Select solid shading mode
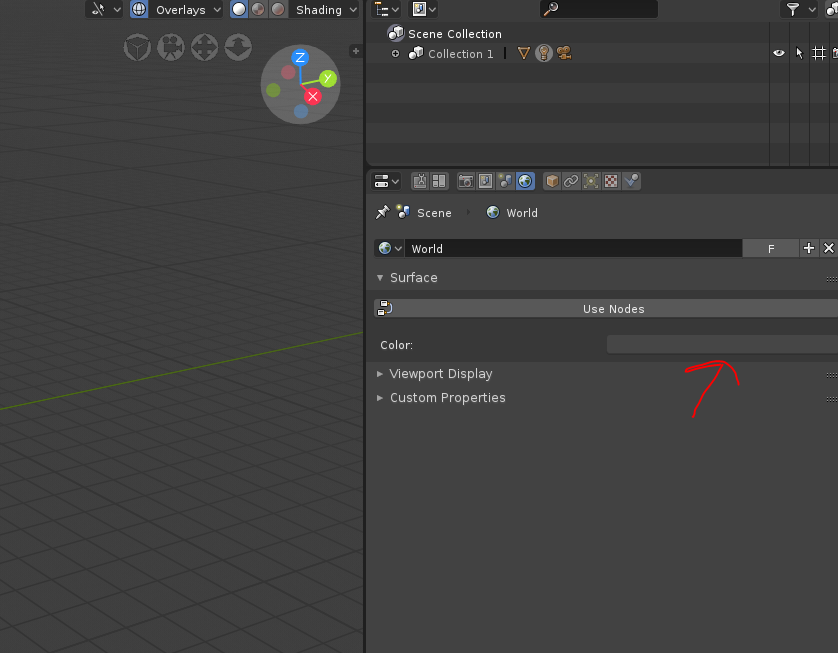The image size is (838, 653). [239, 9]
